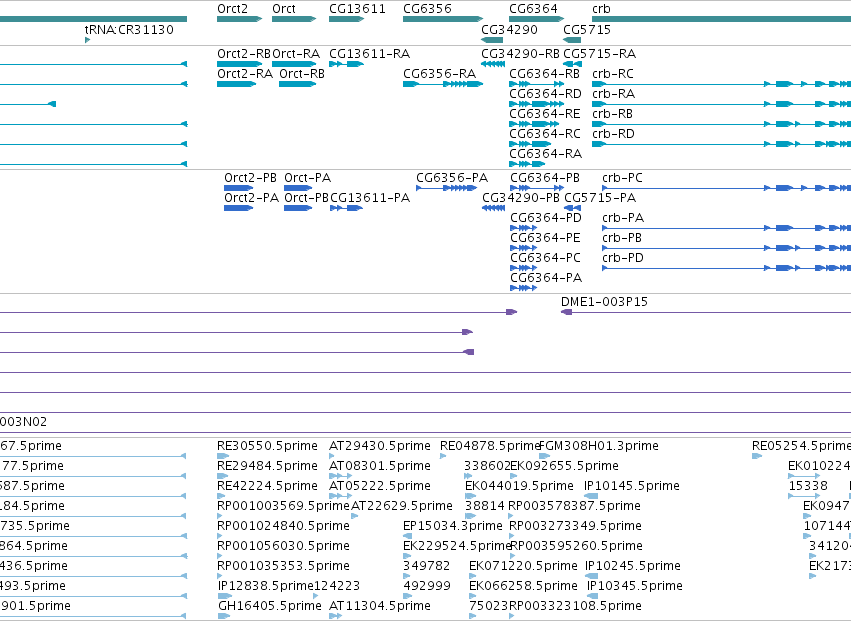
Task: Select the Orct gene label
Action: (x=284, y=9)
